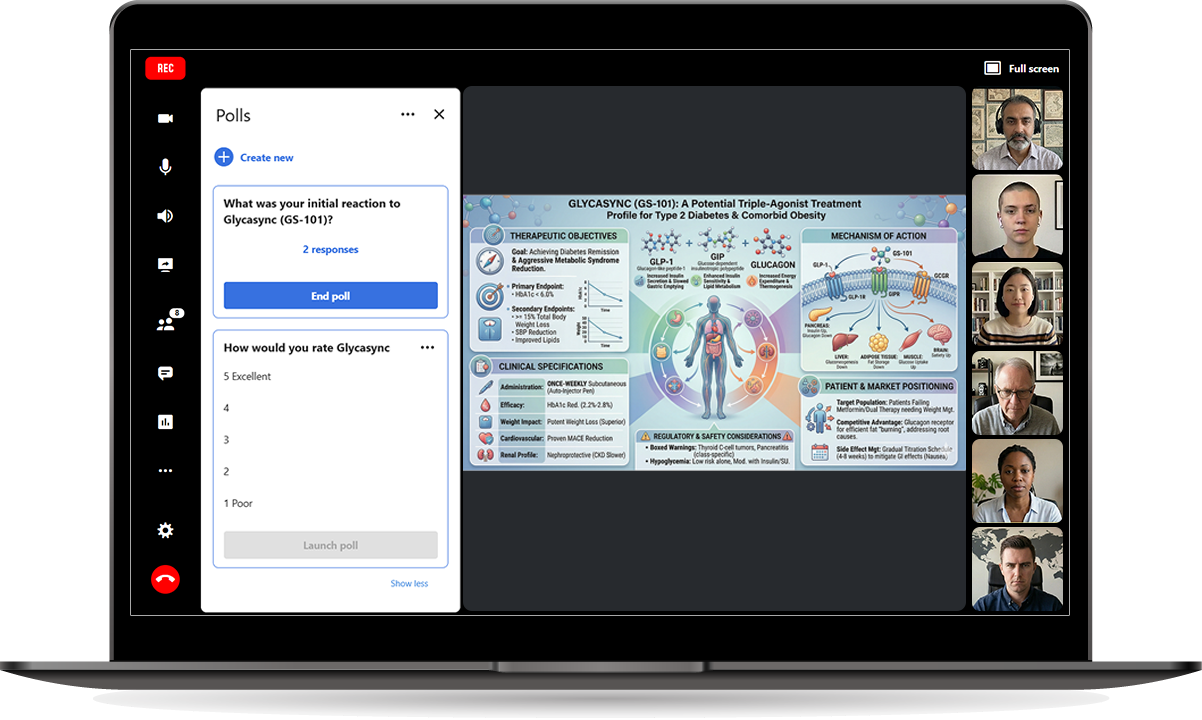This screenshot has width=1202, height=720.
Task: Close the Polls panel
Action: coord(439,115)
